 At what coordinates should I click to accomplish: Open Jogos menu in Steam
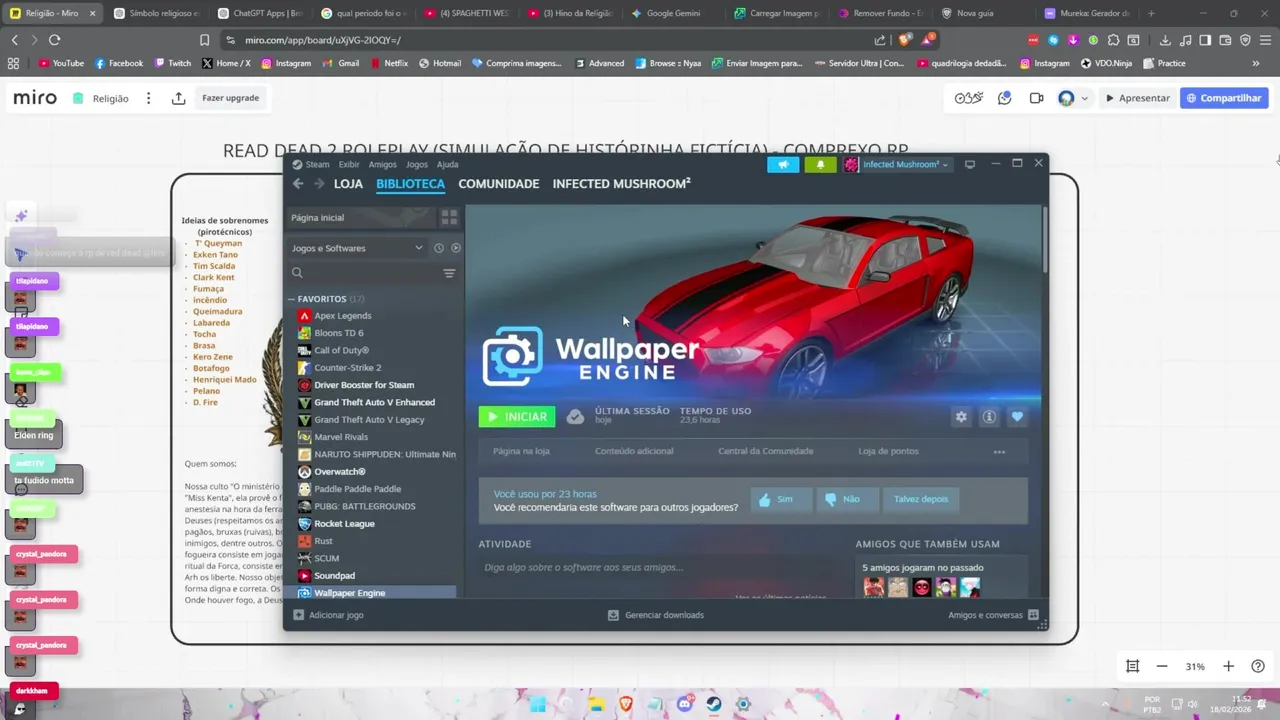coord(417,164)
